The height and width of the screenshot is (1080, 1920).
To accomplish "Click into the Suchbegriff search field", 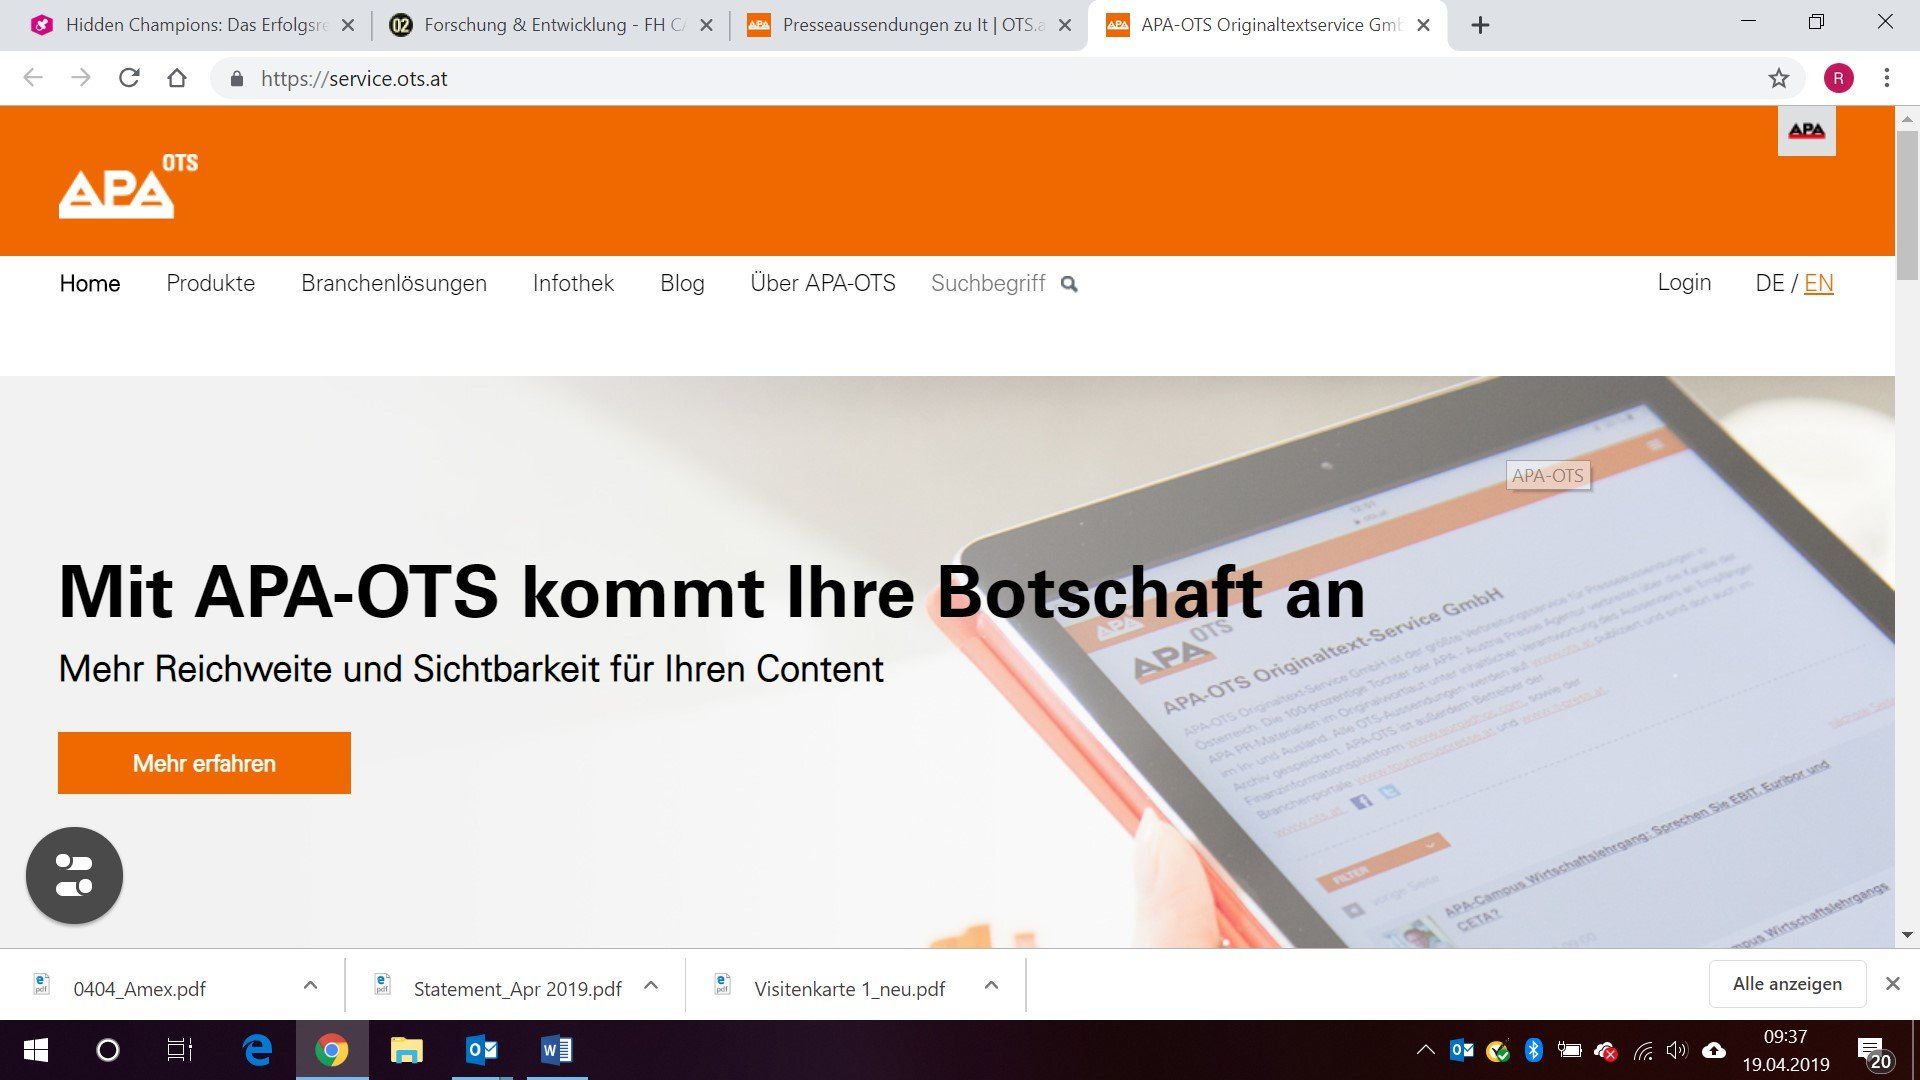I will point(988,283).
